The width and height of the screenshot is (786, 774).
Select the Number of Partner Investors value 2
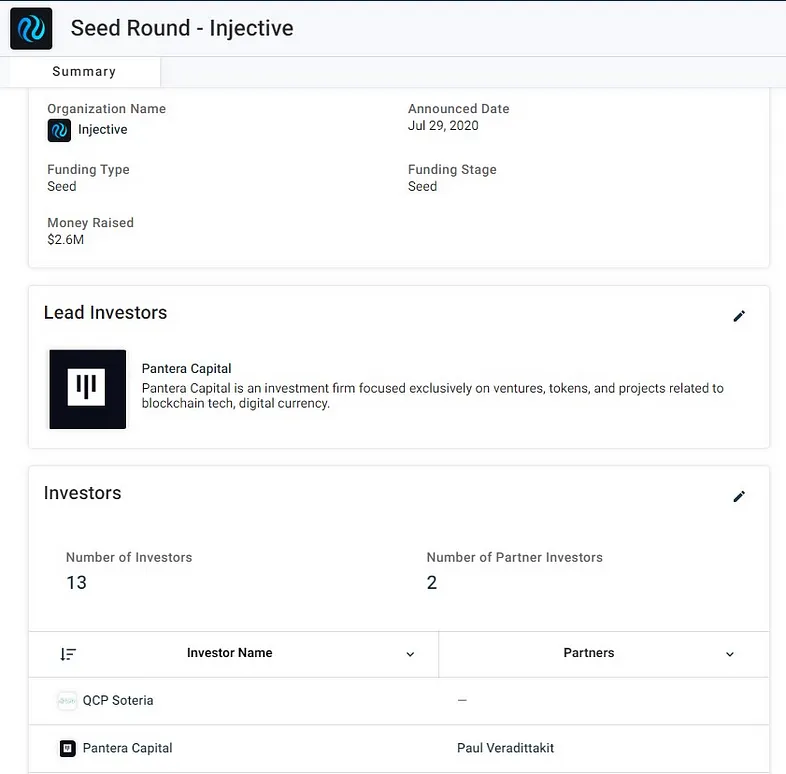coord(432,583)
